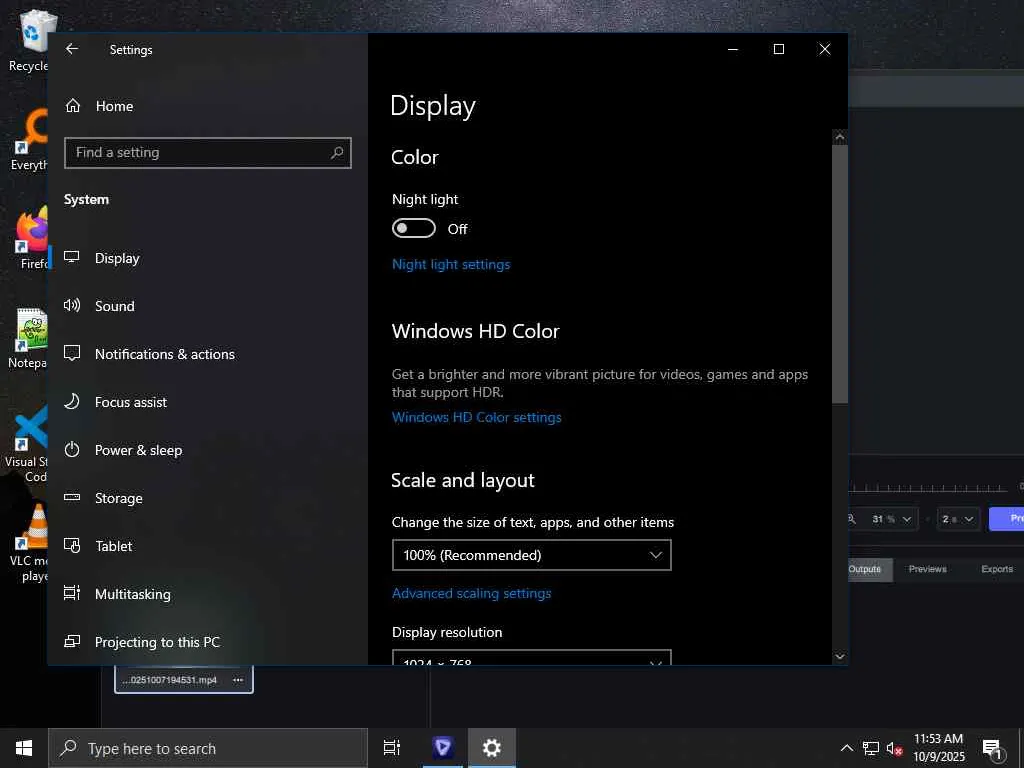Click in the Find a setting field
This screenshot has height=768, width=1024.
208,153
